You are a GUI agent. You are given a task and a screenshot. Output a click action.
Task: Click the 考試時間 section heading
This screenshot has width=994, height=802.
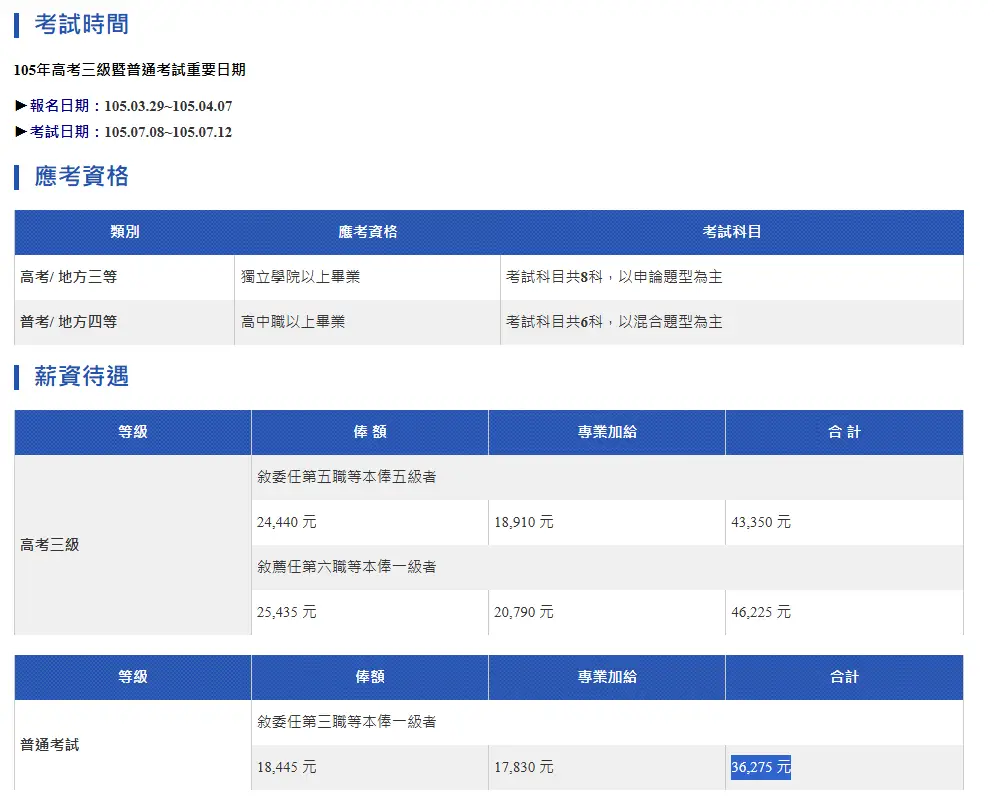(81, 24)
